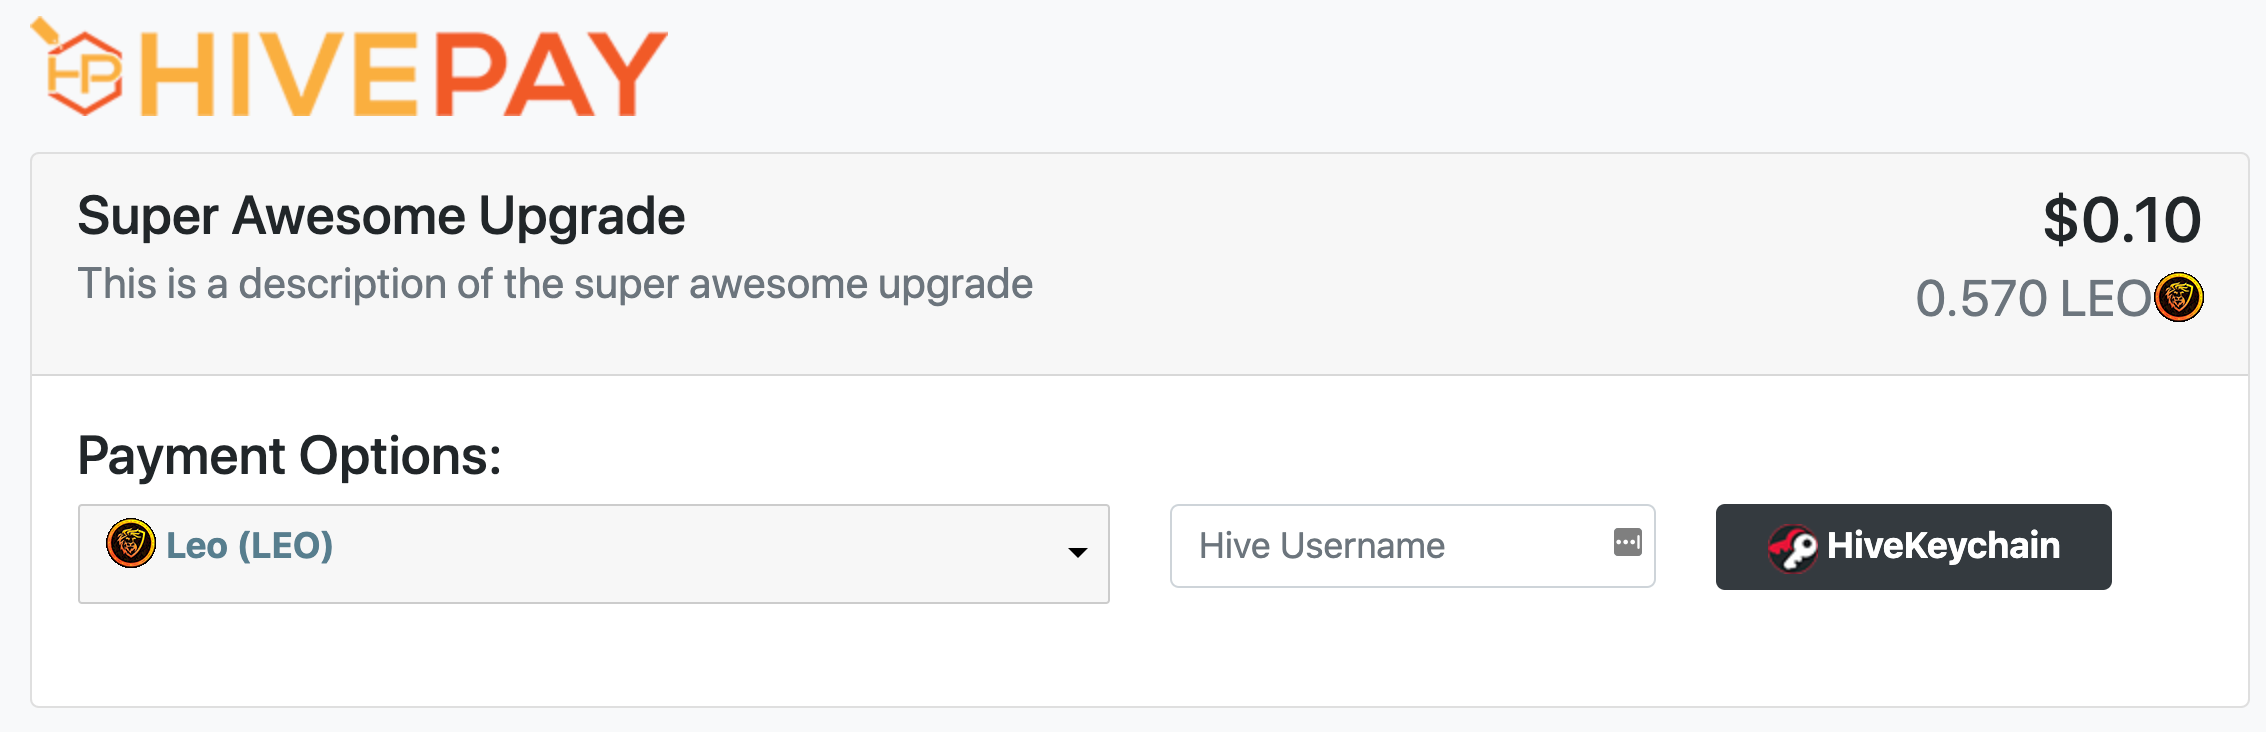2266x732 pixels.
Task: Focus the Hive Username input field
Action: click(x=1412, y=546)
